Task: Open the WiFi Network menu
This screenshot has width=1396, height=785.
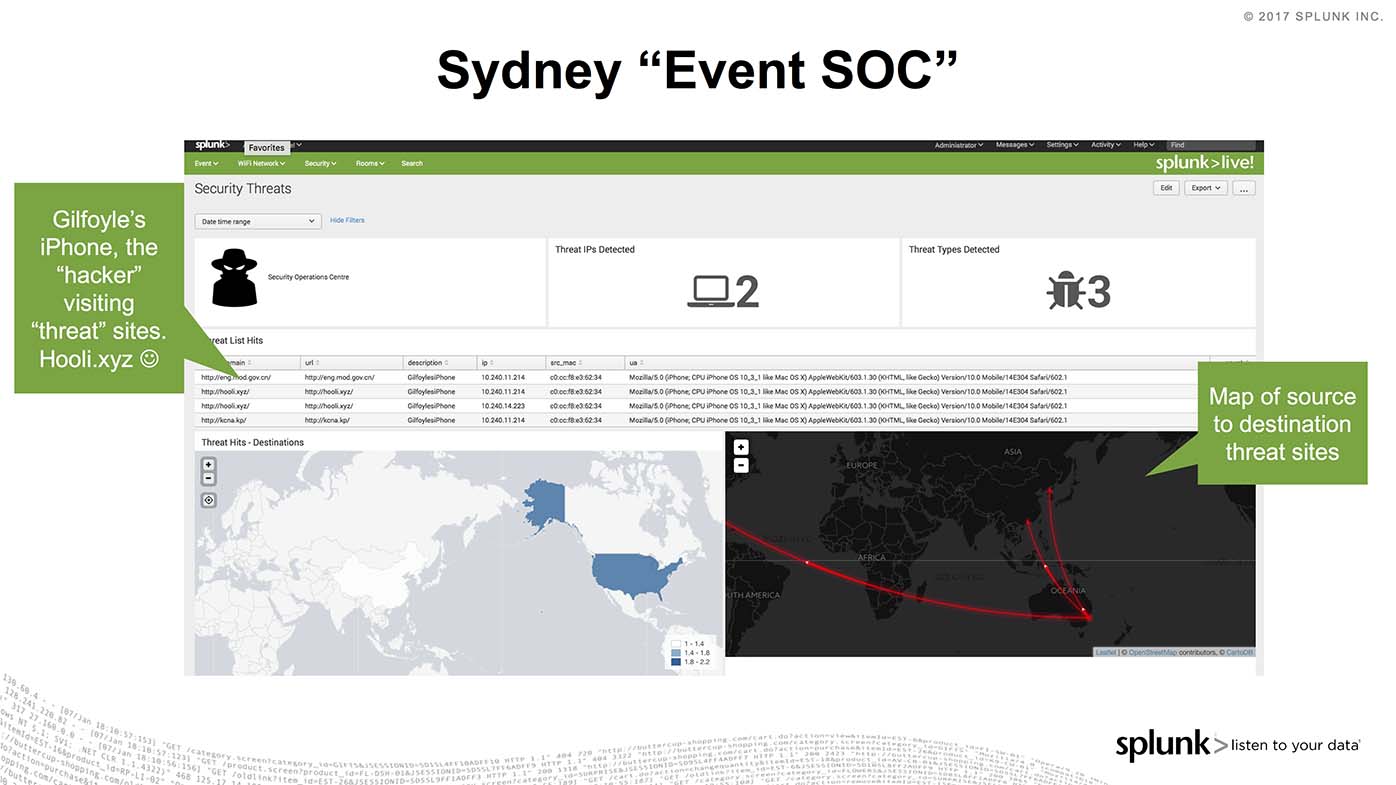Action: point(261,163)
